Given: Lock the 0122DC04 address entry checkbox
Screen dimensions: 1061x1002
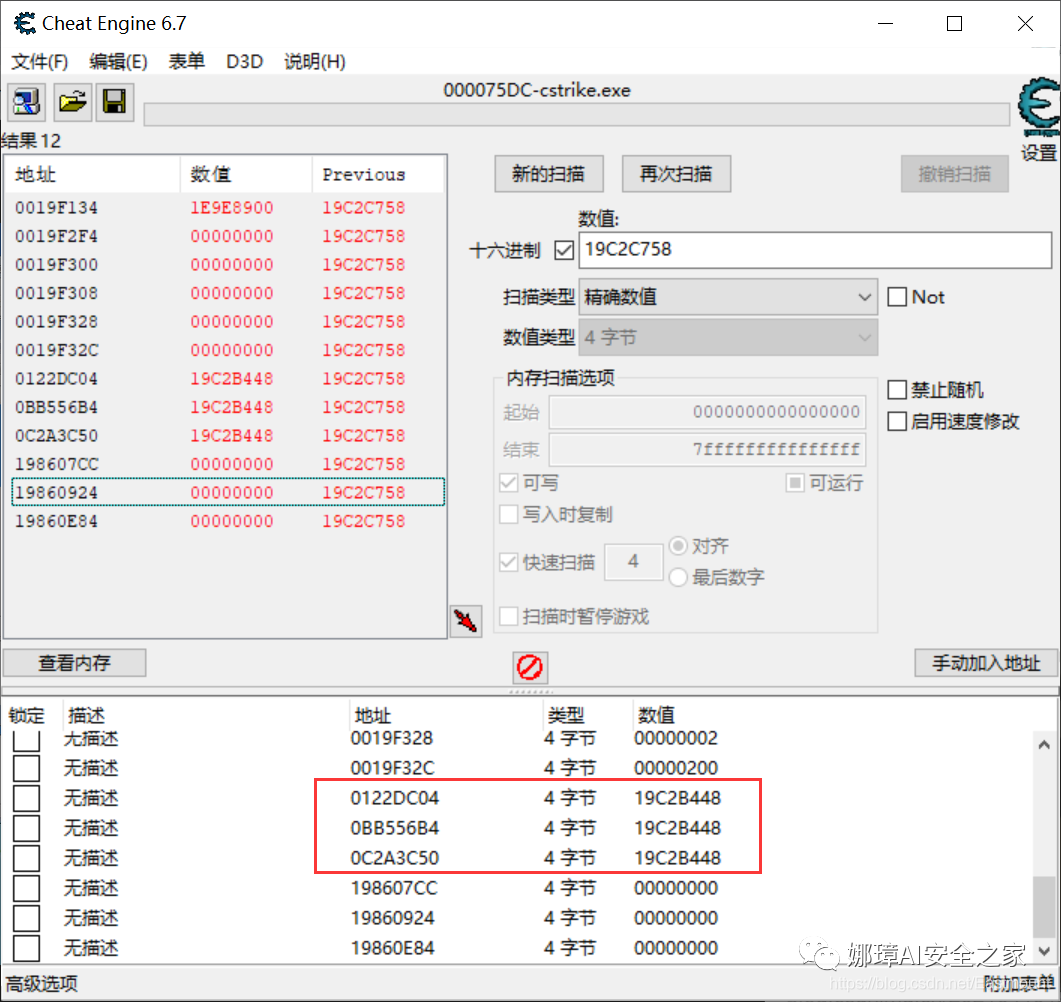Looking at the screenshot, I should tap(26, 798).
